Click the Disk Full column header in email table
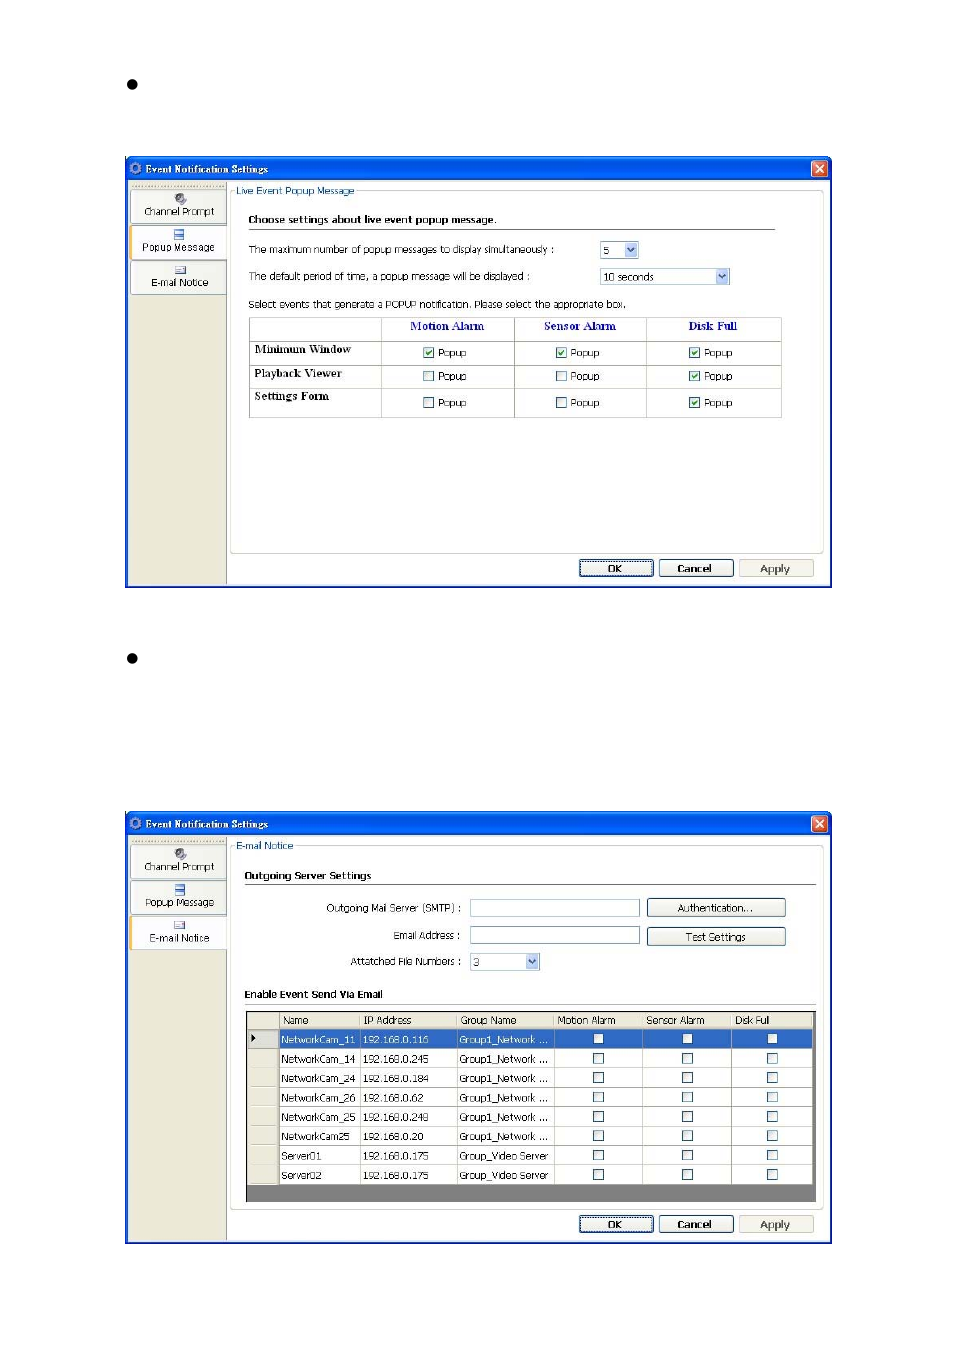 click(772, 1020)
